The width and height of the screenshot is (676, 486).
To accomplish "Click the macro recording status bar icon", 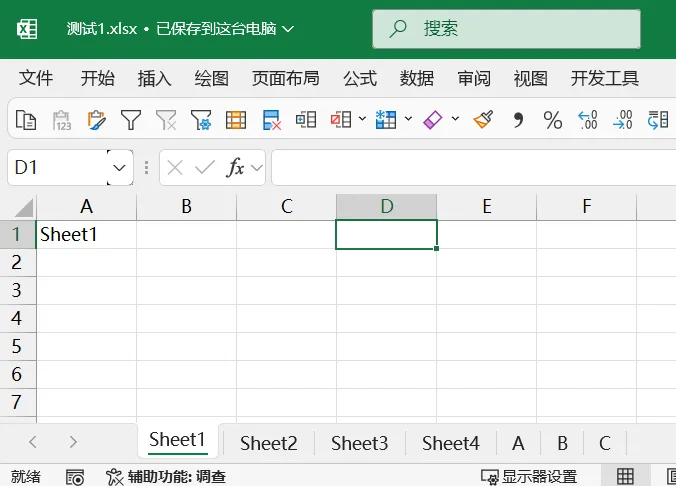I will [75, 477].
